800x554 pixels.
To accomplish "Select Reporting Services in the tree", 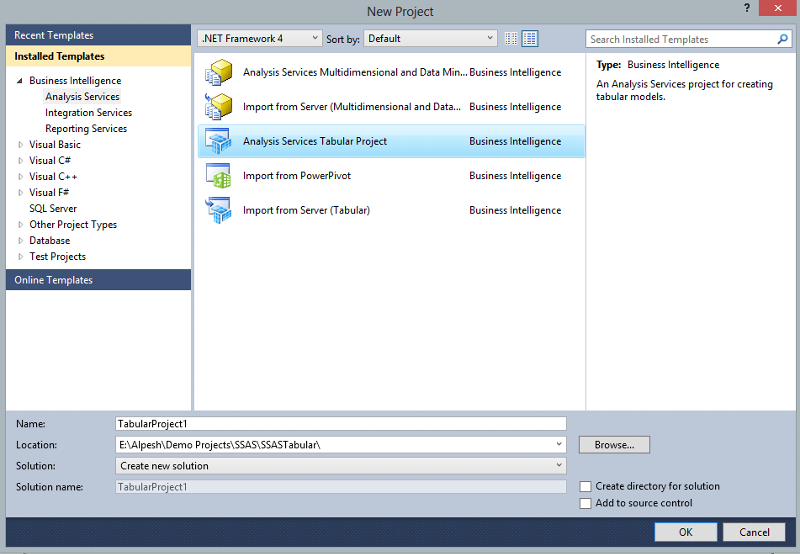I will coord(86,129).
